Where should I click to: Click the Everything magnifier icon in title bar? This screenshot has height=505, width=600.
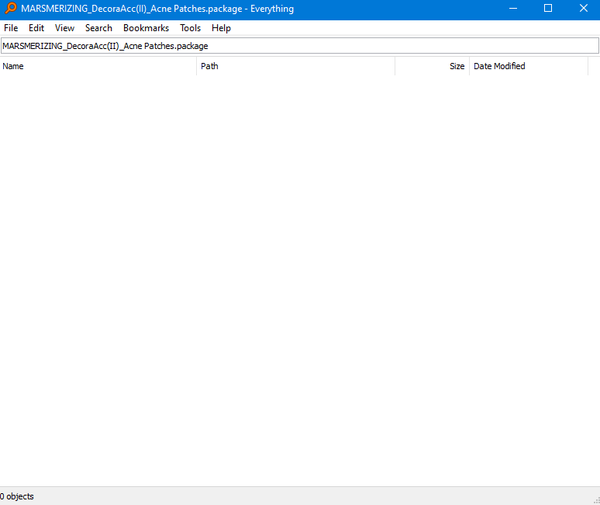click(9, 8)
